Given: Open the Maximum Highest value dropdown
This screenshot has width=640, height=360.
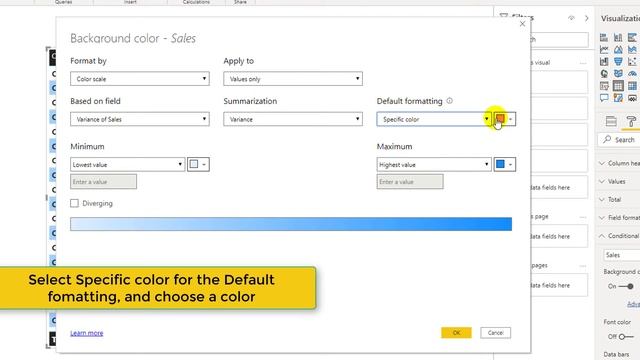Looking at the screenshot, I should coord(434,164).
